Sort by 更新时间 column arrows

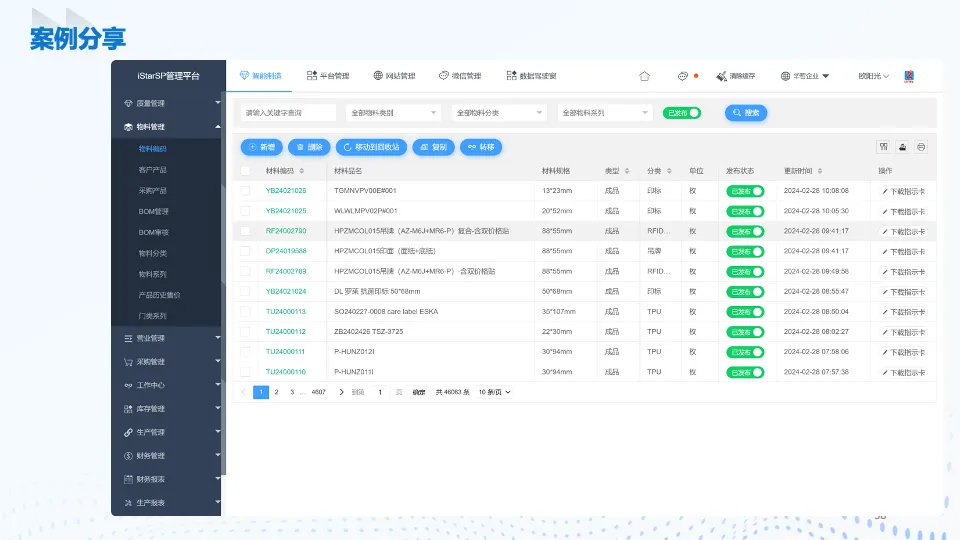[820, 171]
